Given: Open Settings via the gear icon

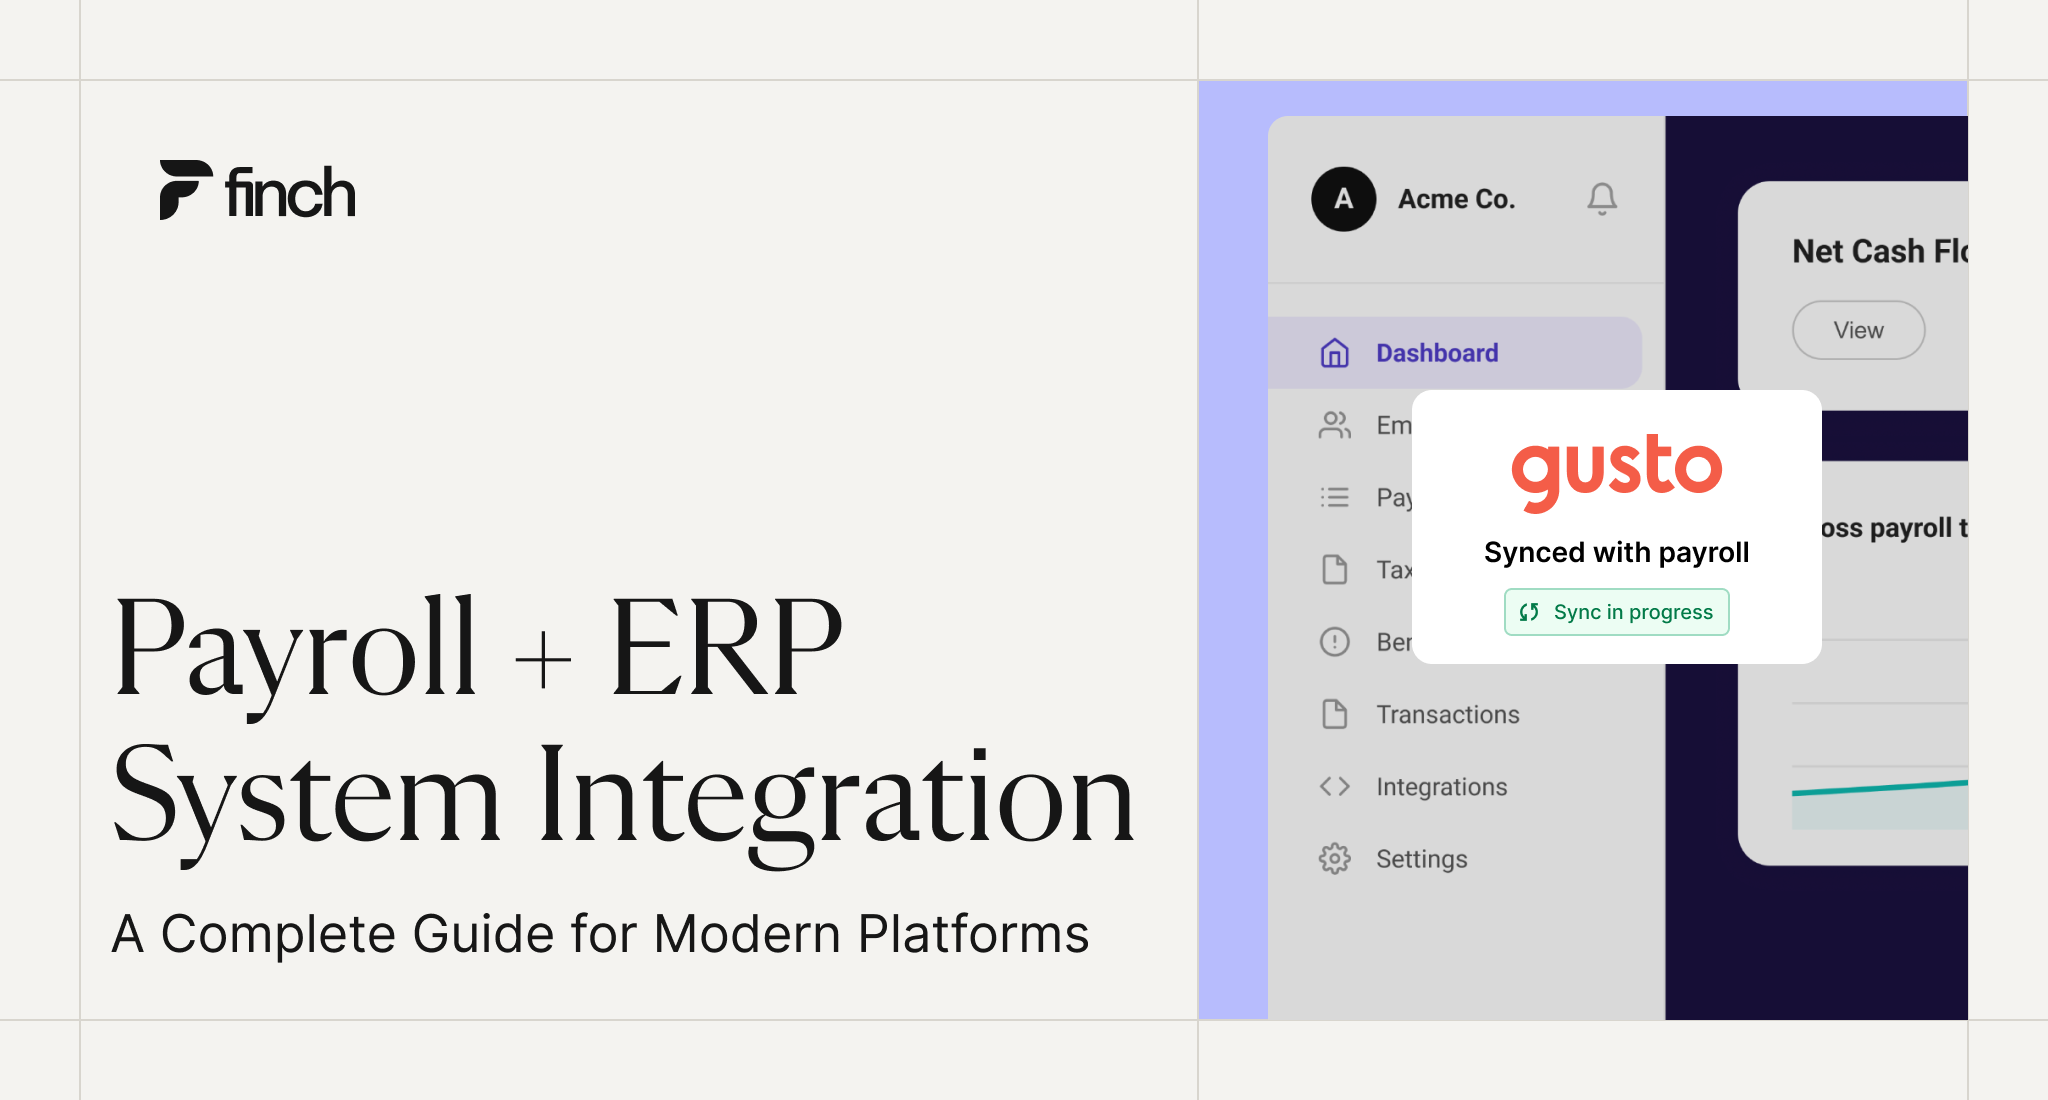Looking at the screenshot, I should click(1334, 859).
